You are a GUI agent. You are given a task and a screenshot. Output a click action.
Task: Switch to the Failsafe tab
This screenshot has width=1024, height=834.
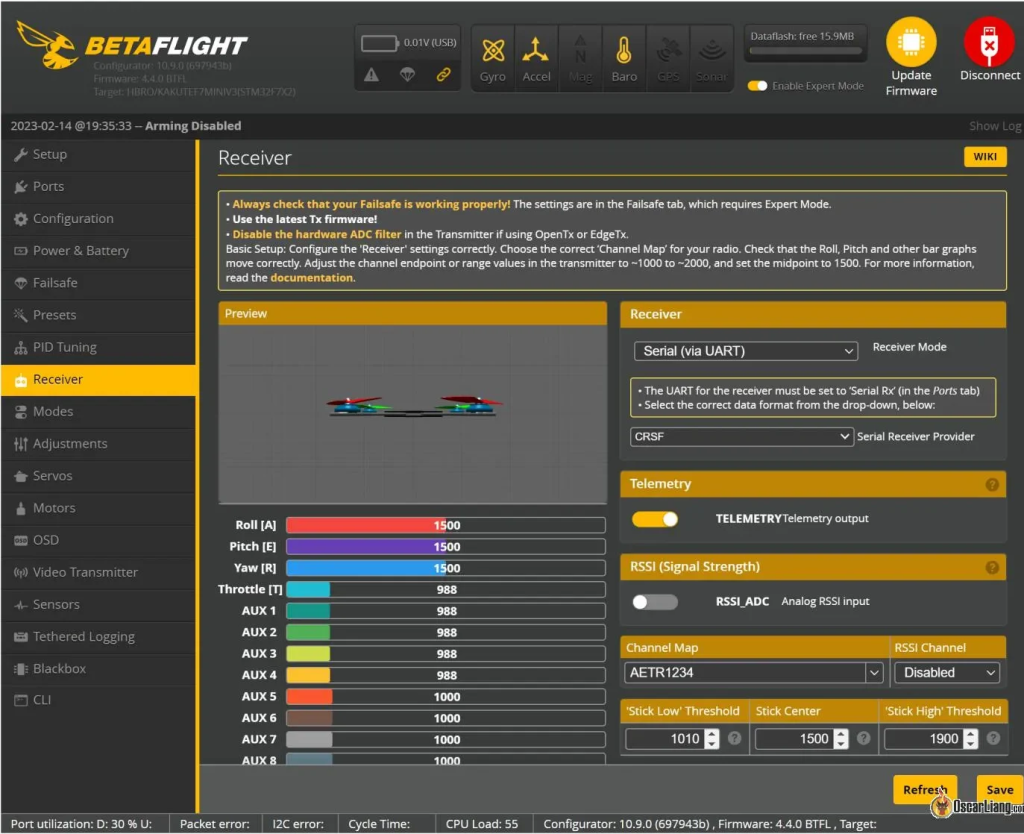pos(99,283)
